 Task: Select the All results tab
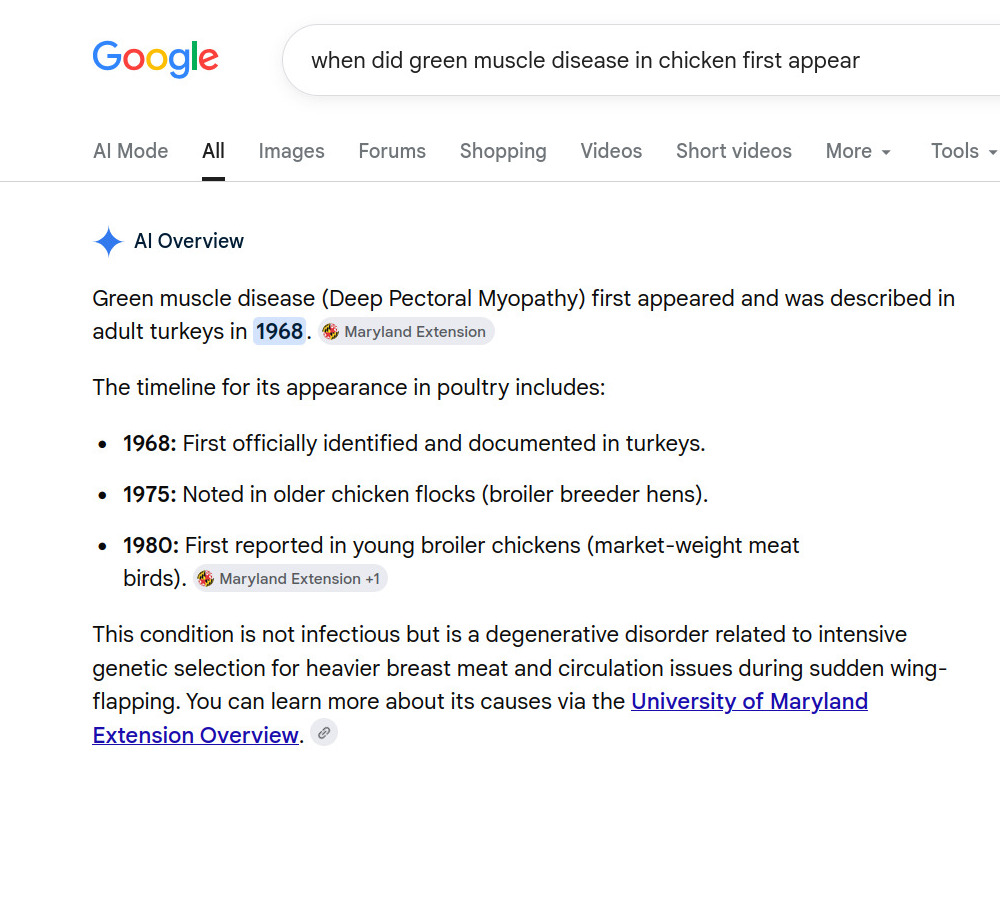point(213,151)
